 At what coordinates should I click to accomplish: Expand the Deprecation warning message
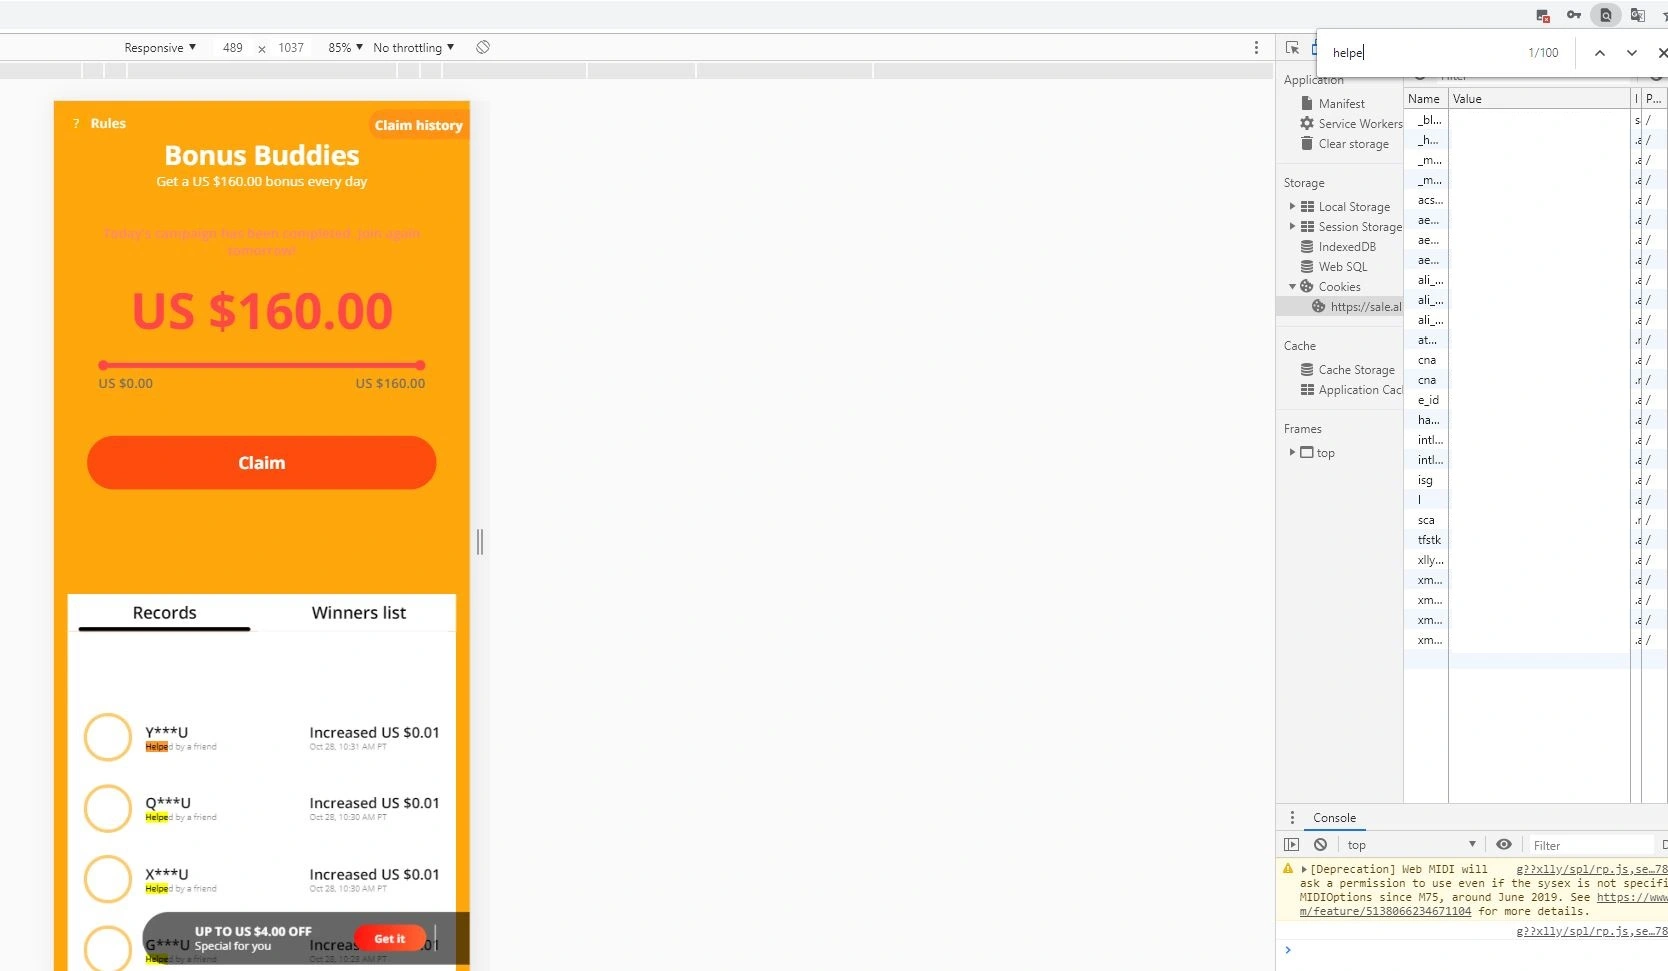(x=1304, y=869)
